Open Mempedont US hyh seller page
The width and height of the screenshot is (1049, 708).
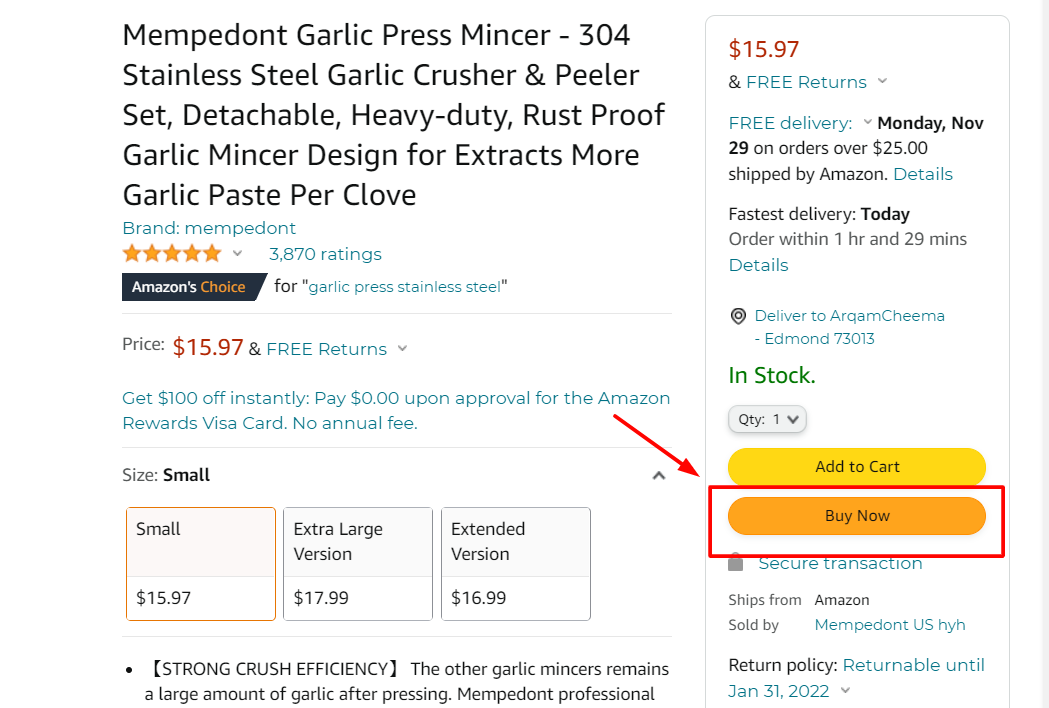click(x=890, y=625)
